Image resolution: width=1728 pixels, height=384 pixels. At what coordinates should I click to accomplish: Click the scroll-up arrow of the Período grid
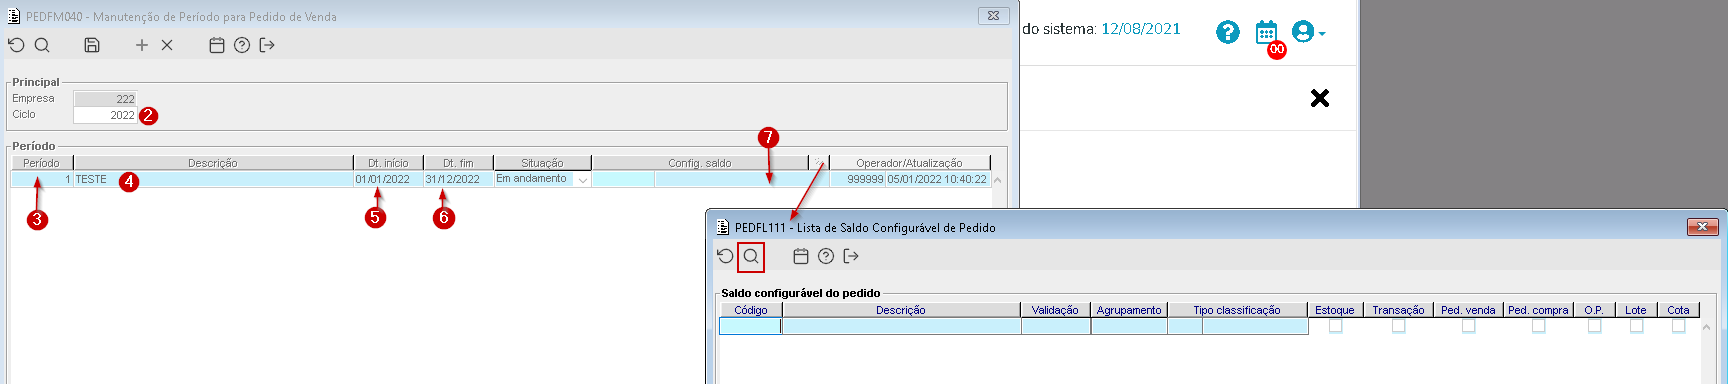click(997, 180)
